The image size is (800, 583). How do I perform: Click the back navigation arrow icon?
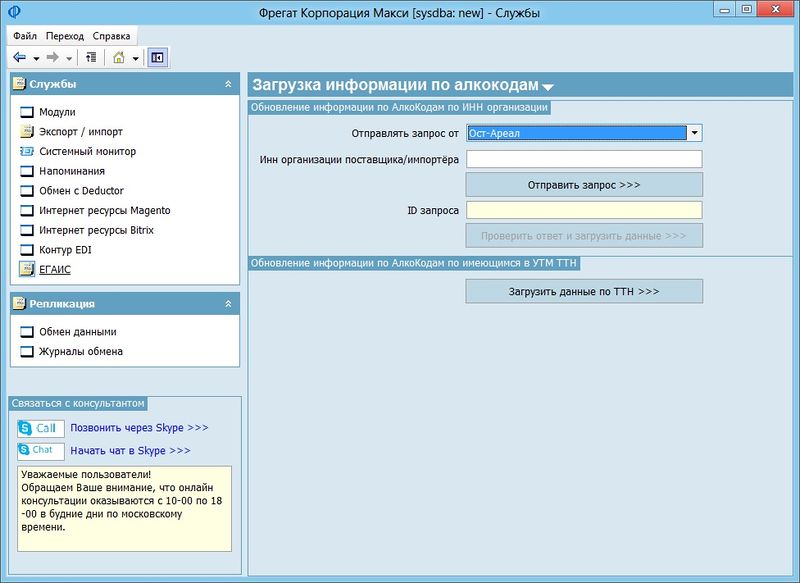pos(19,58)
